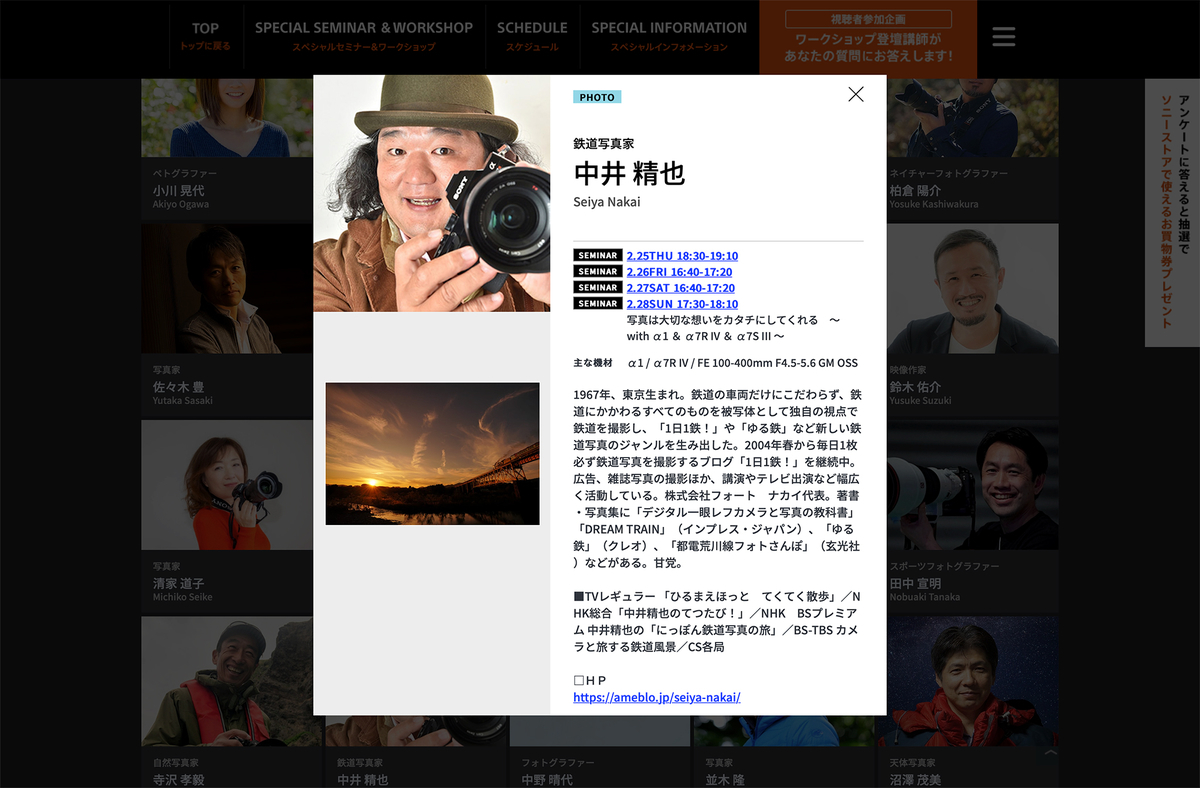Click the SEMINAR badge beside 2.28SUN

click(598, 304)
